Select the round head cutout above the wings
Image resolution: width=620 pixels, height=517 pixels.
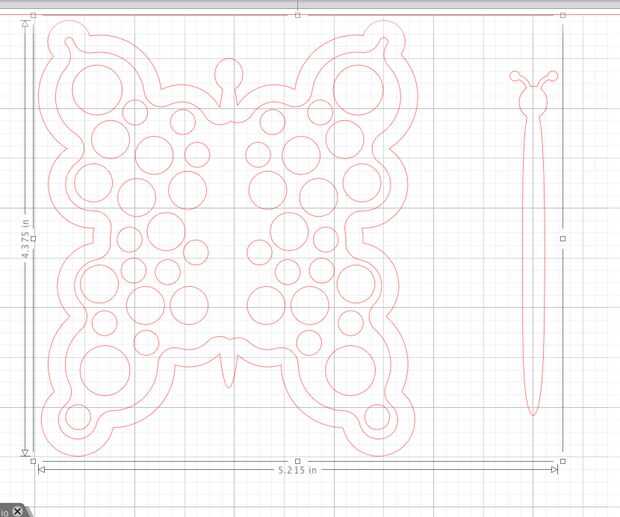(x=229, y=82)
